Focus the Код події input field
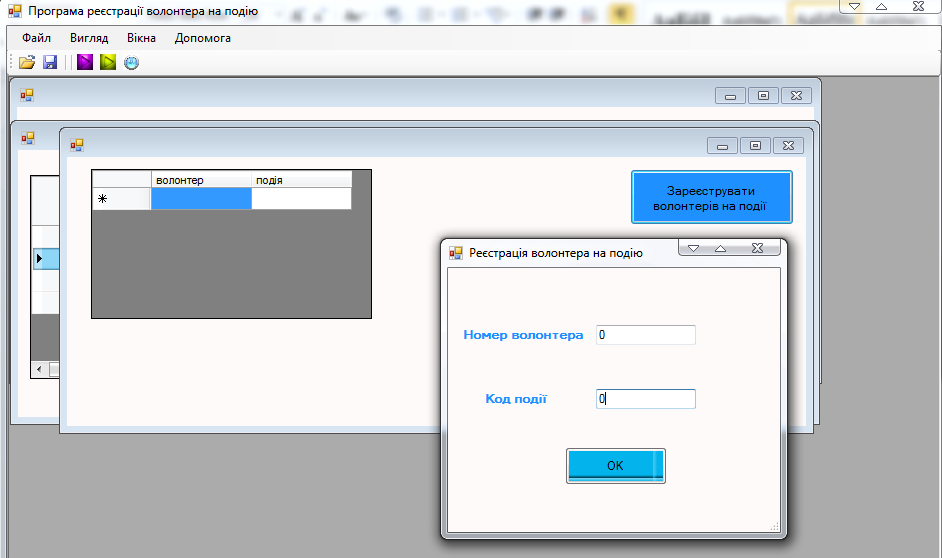The height and width of the screenshot is (558, 942). [646, 399]
